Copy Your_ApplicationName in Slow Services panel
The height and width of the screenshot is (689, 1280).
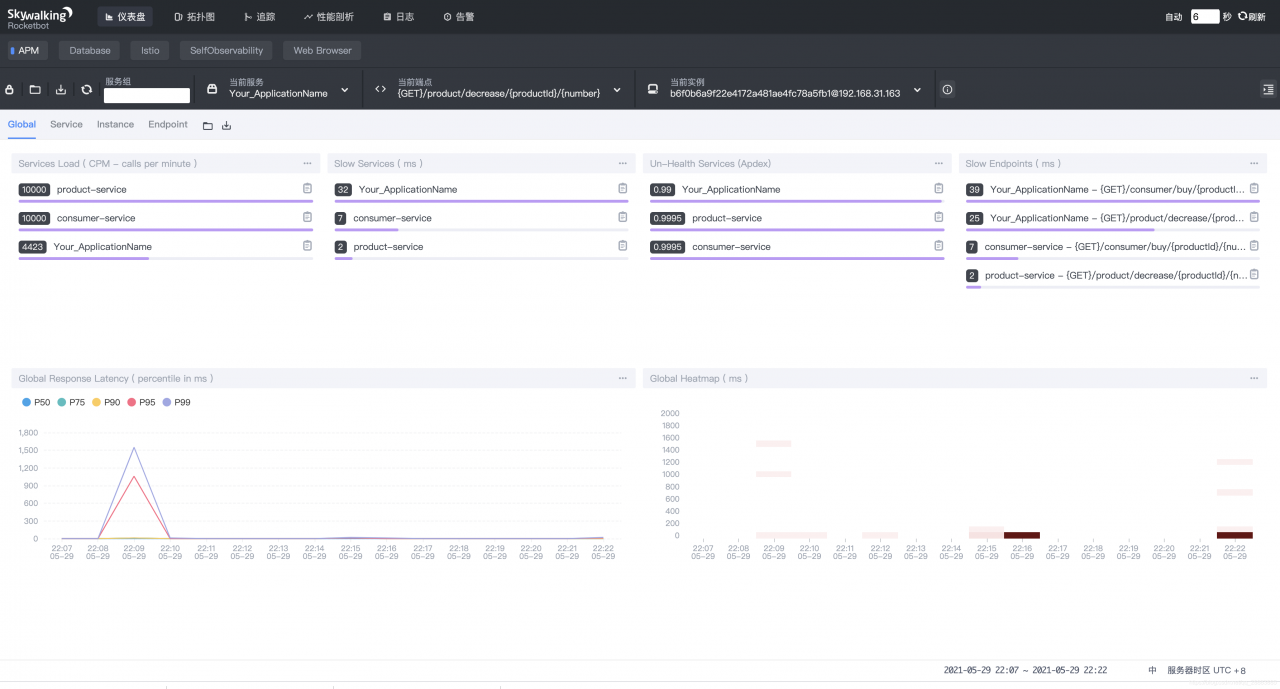[623, 188]
